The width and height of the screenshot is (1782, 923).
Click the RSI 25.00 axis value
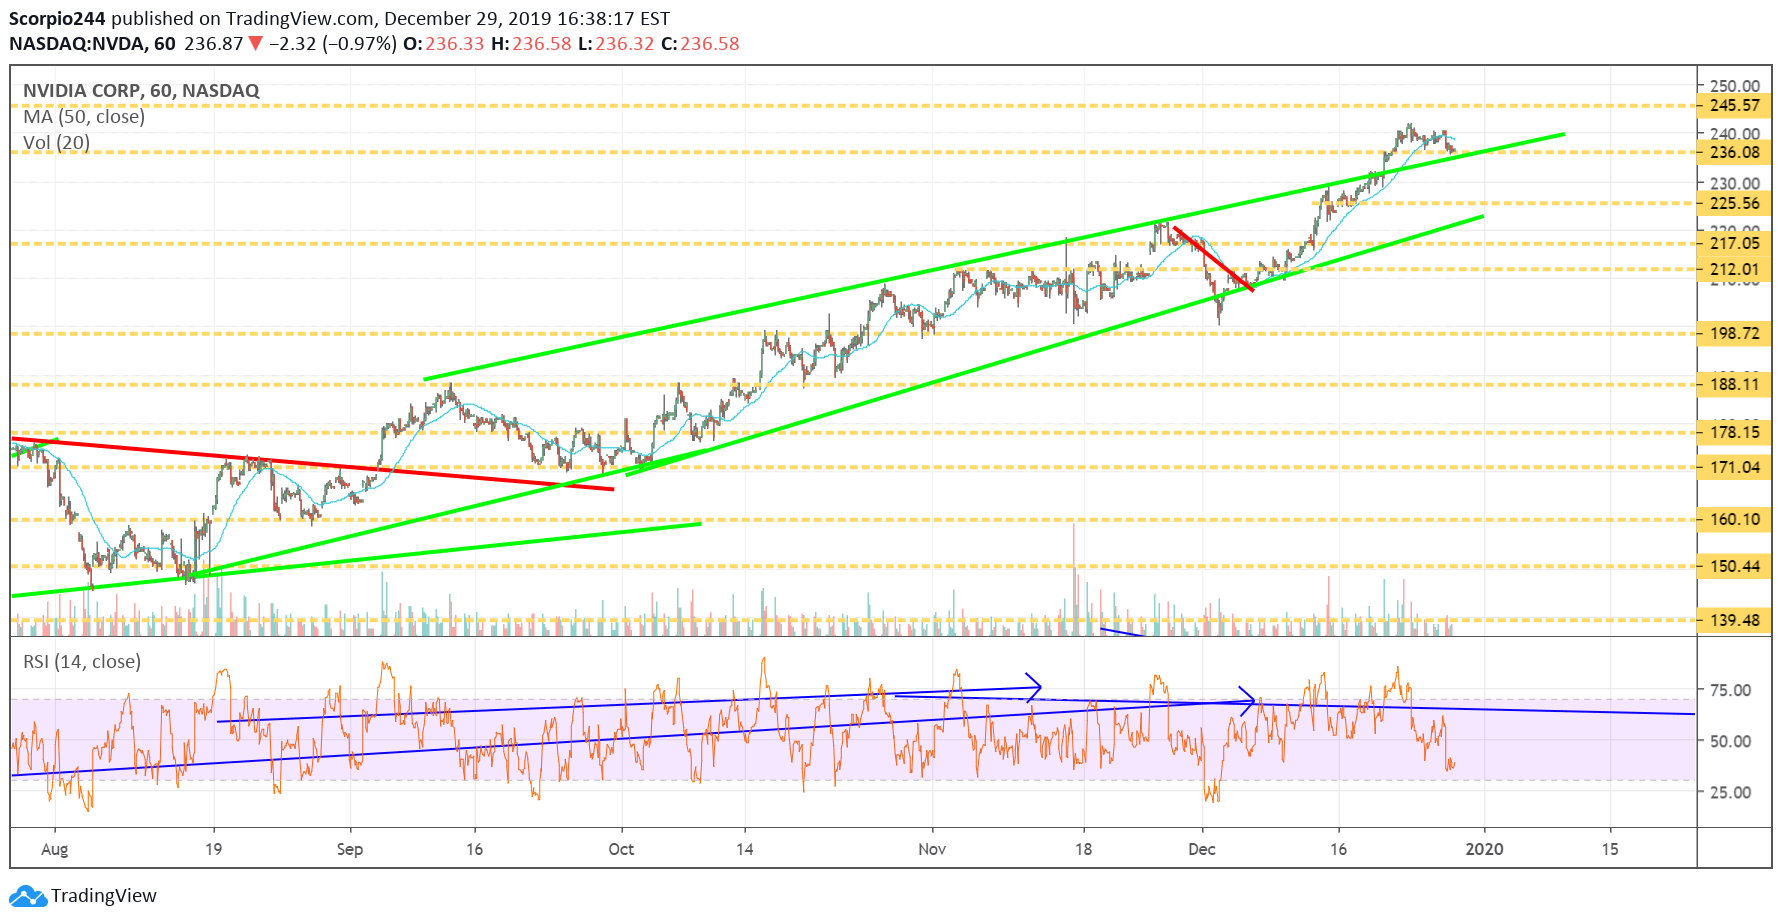tap(1731, 792)
